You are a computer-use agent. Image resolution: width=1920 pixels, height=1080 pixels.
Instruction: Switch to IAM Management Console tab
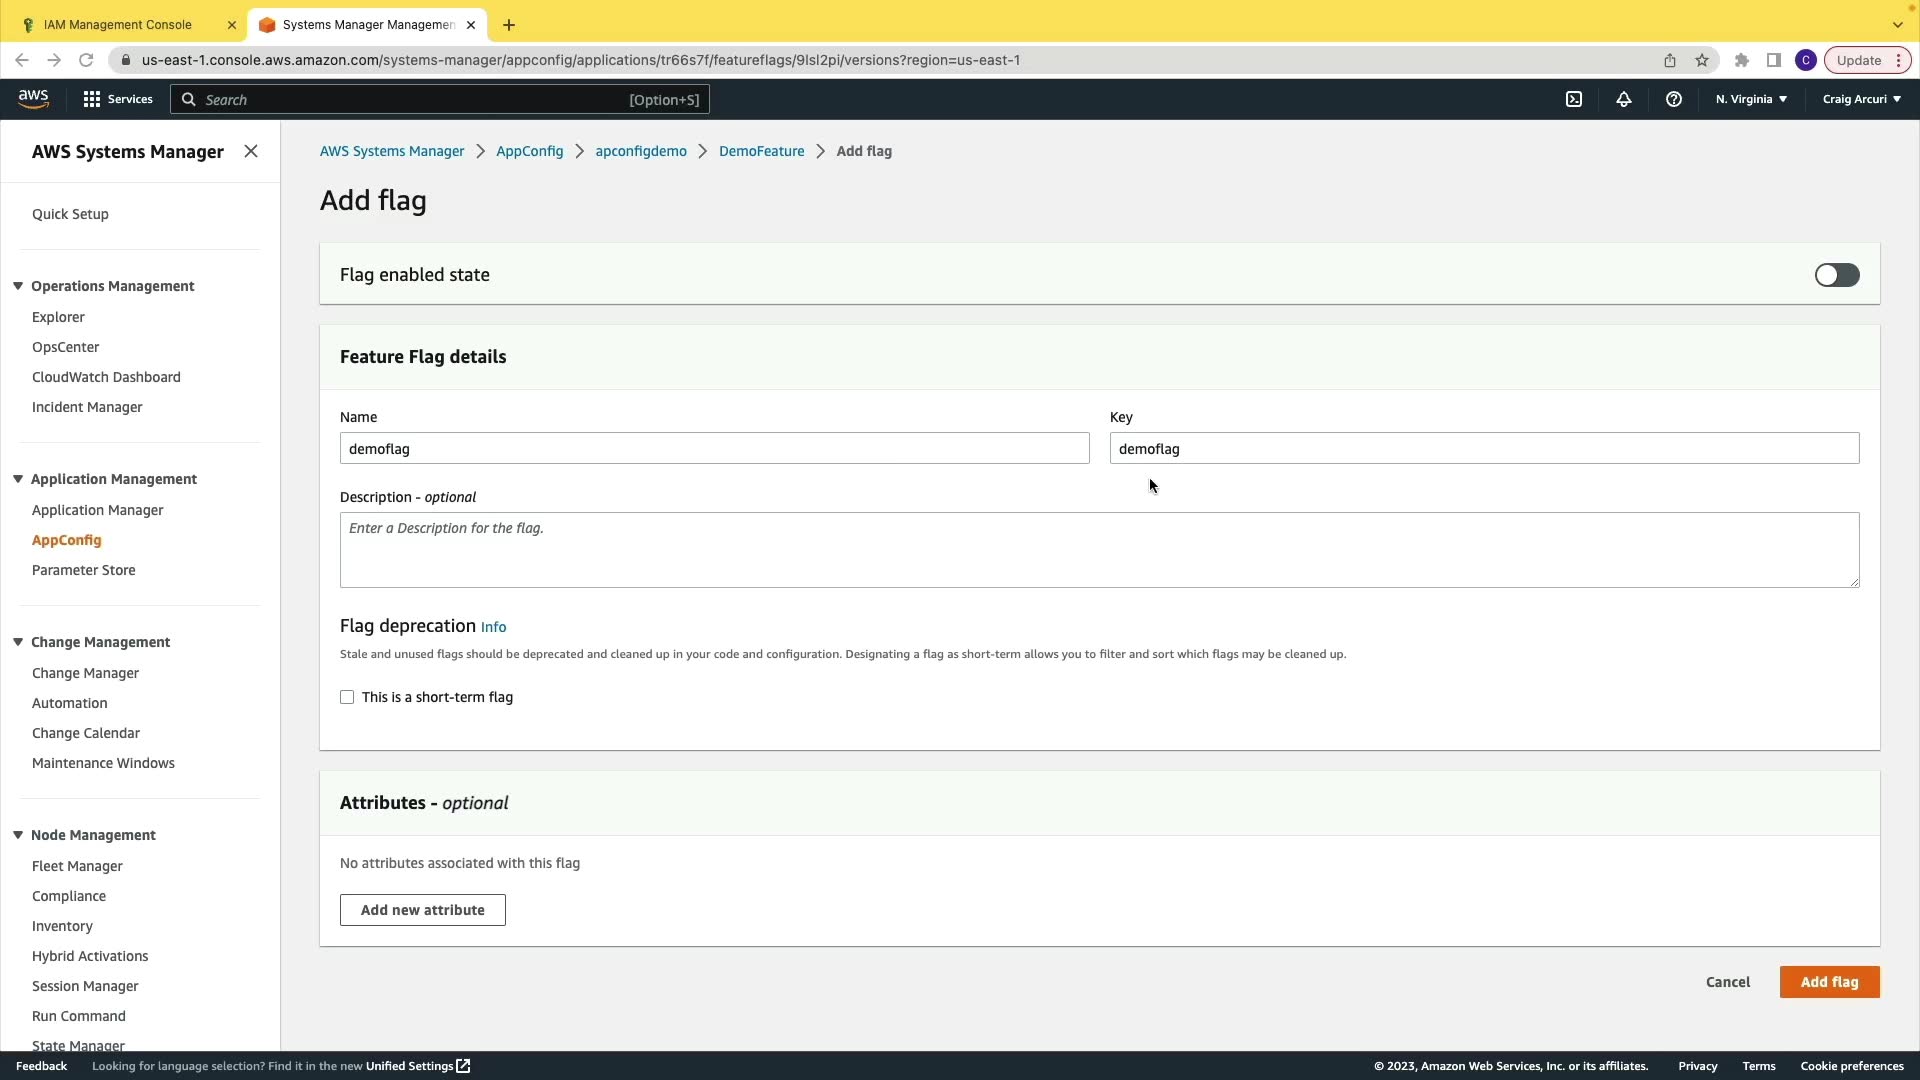118,24
